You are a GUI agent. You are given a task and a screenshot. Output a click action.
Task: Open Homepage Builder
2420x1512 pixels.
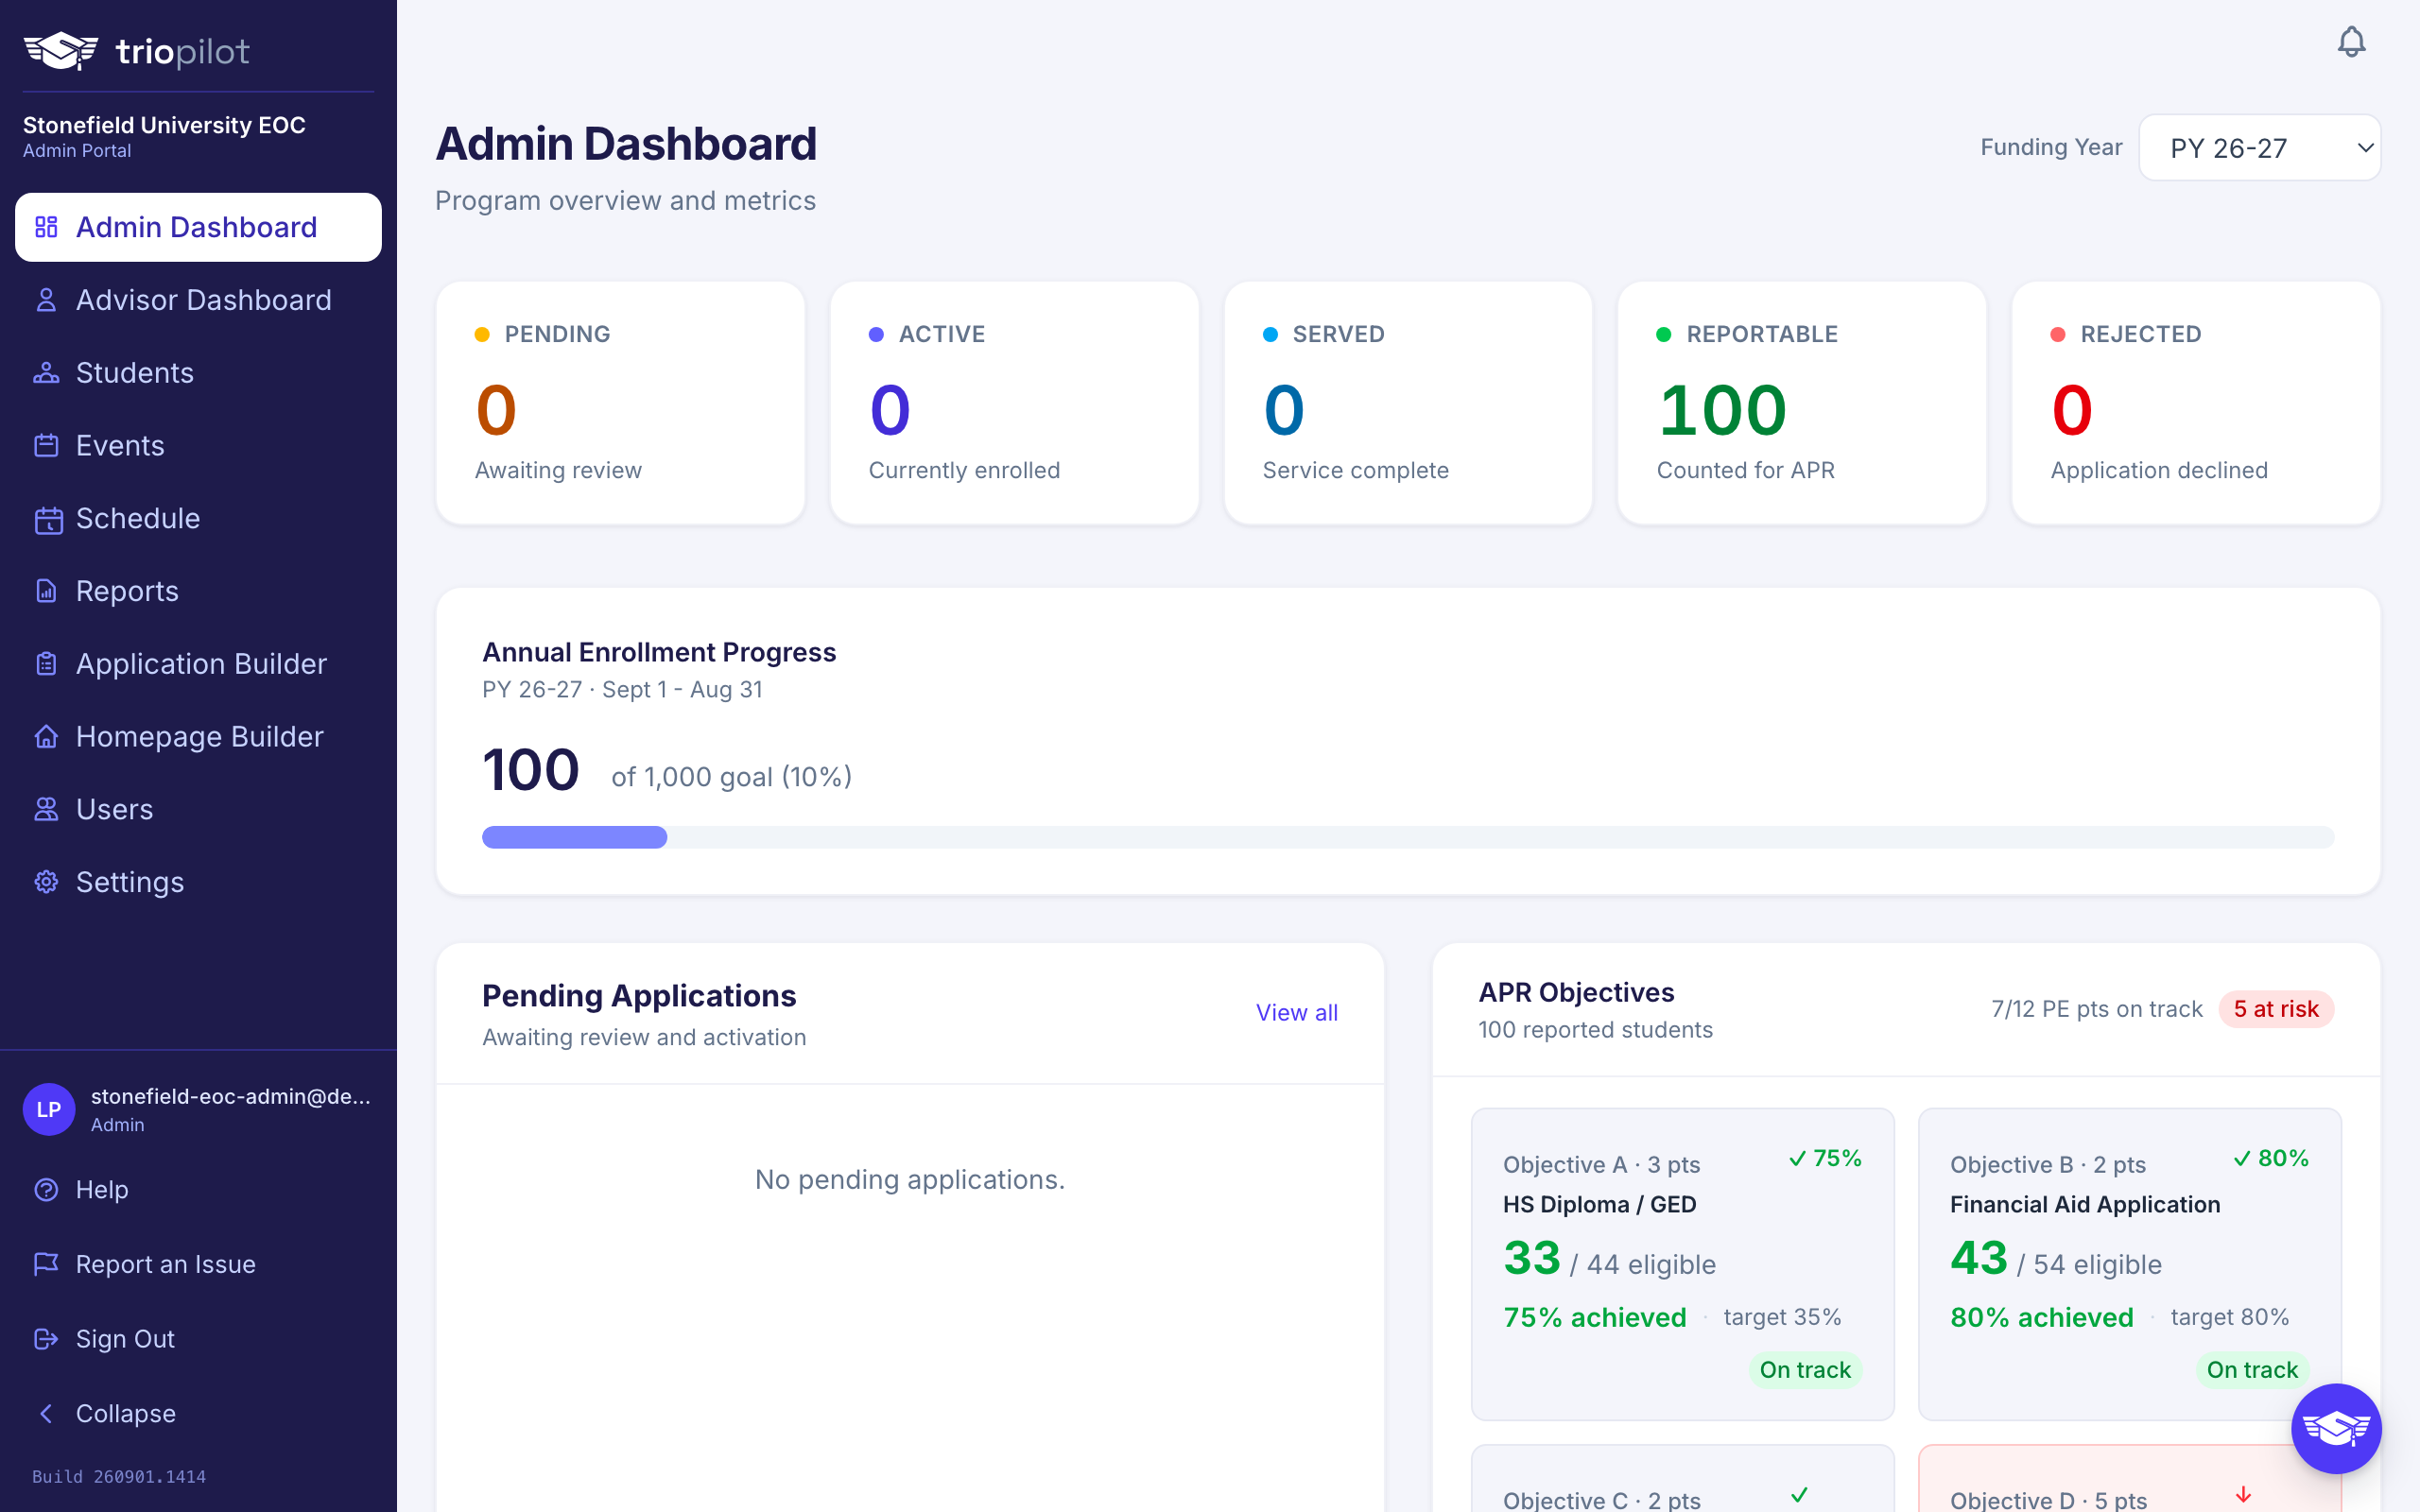tap(198, 737)
